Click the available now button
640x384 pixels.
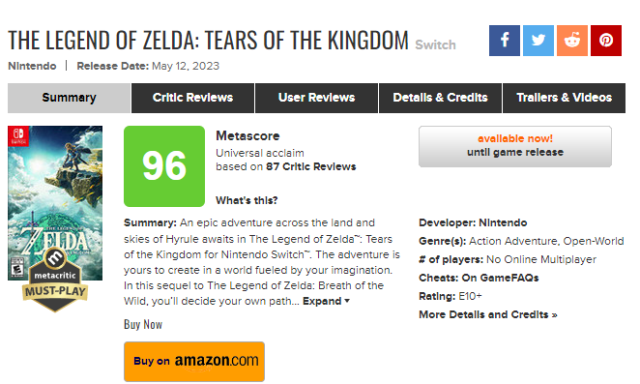coord(515,146)
